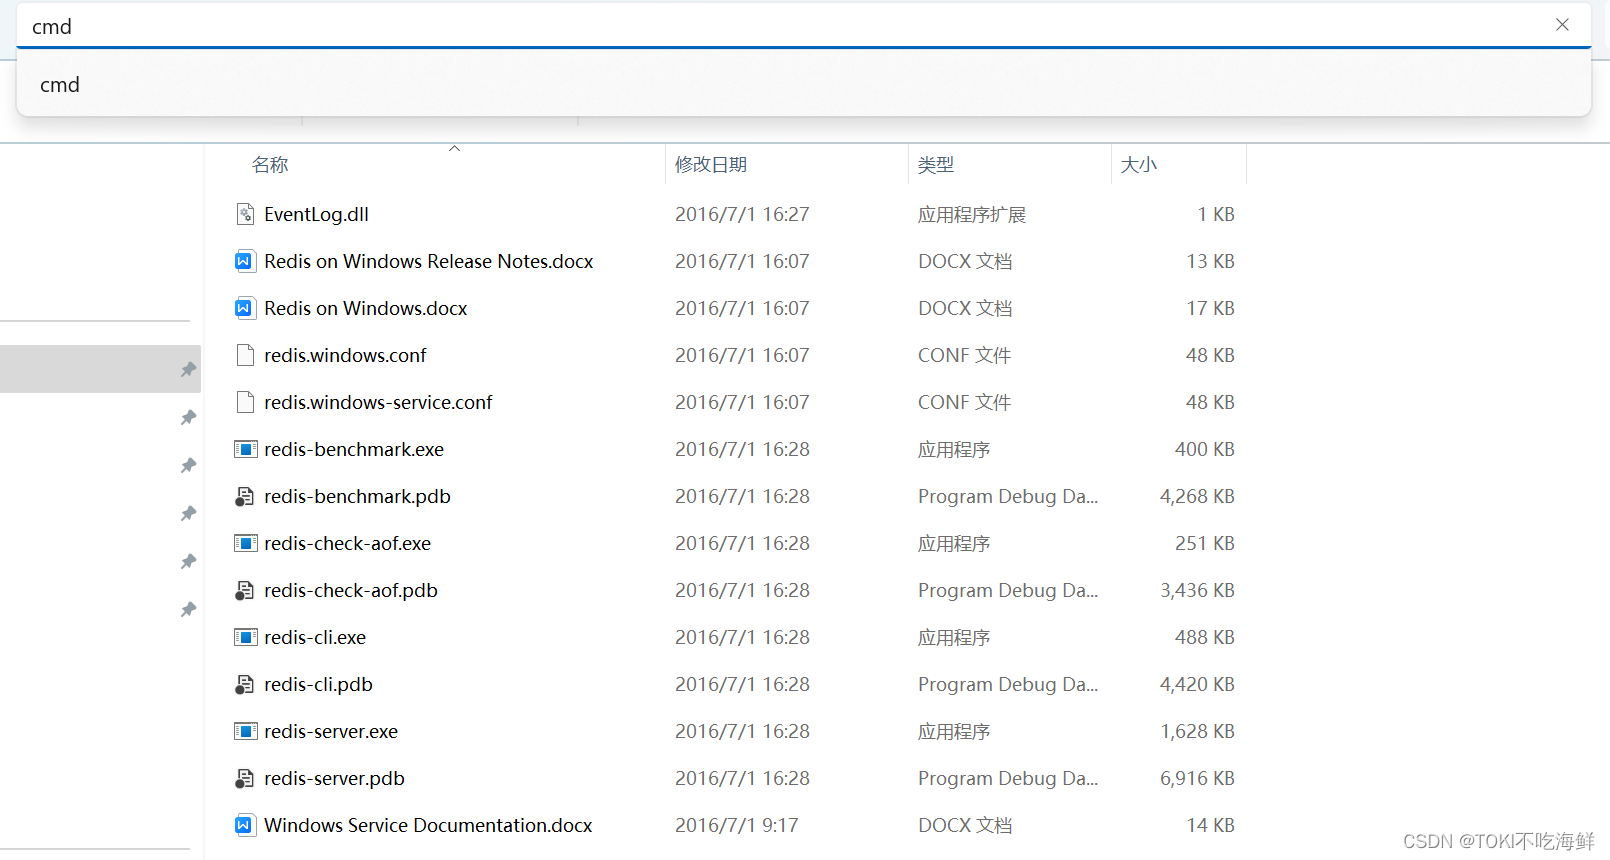The height and width of the screenshot is (860, 1610).
Task: Toggle sort direction via the arrow above 名称
Action: click(x=454, y=148)
